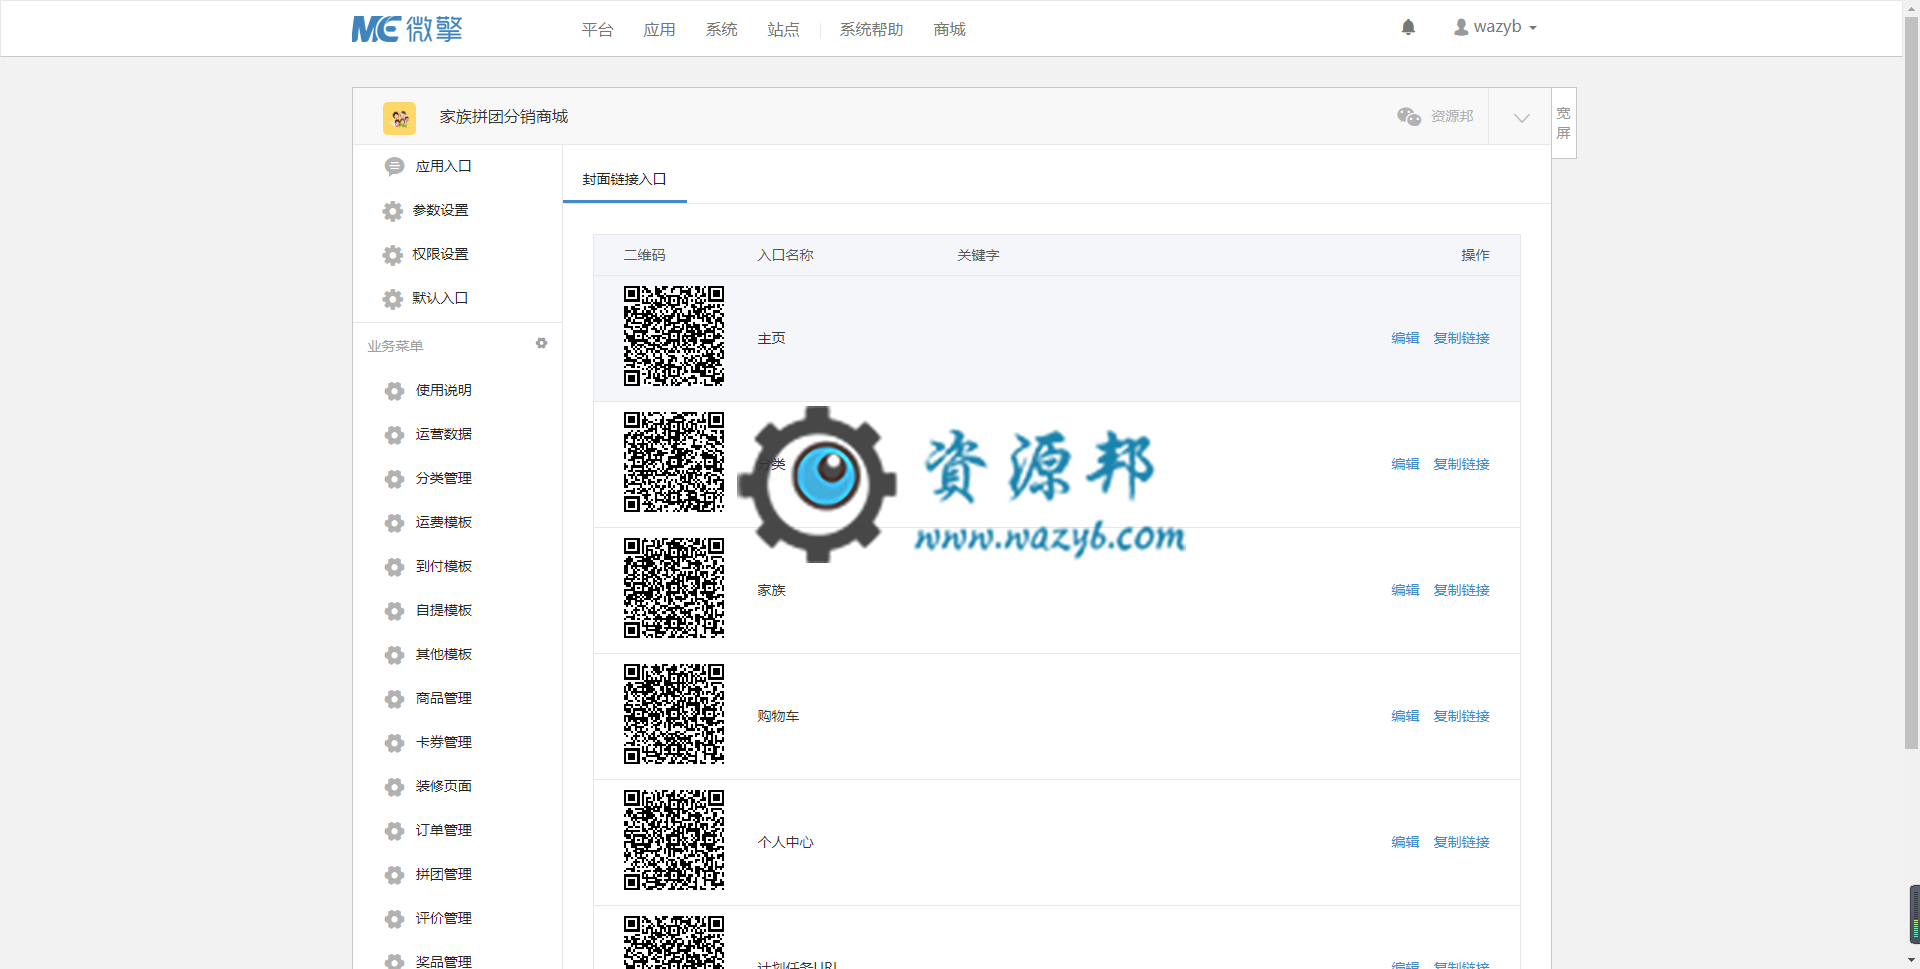Open the 订单管理 sidebar link

point(443,830)
